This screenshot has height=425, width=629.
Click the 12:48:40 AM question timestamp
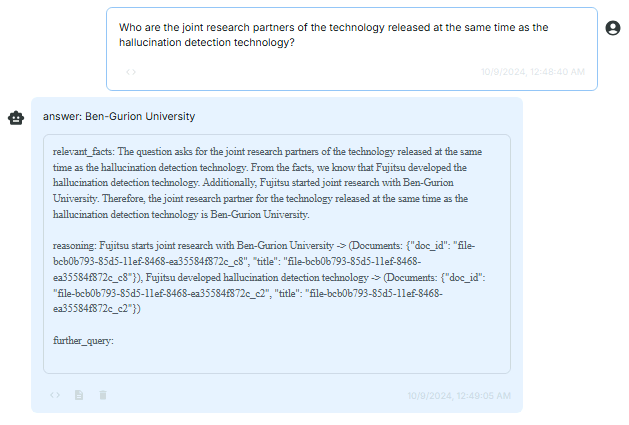(533, 72)
